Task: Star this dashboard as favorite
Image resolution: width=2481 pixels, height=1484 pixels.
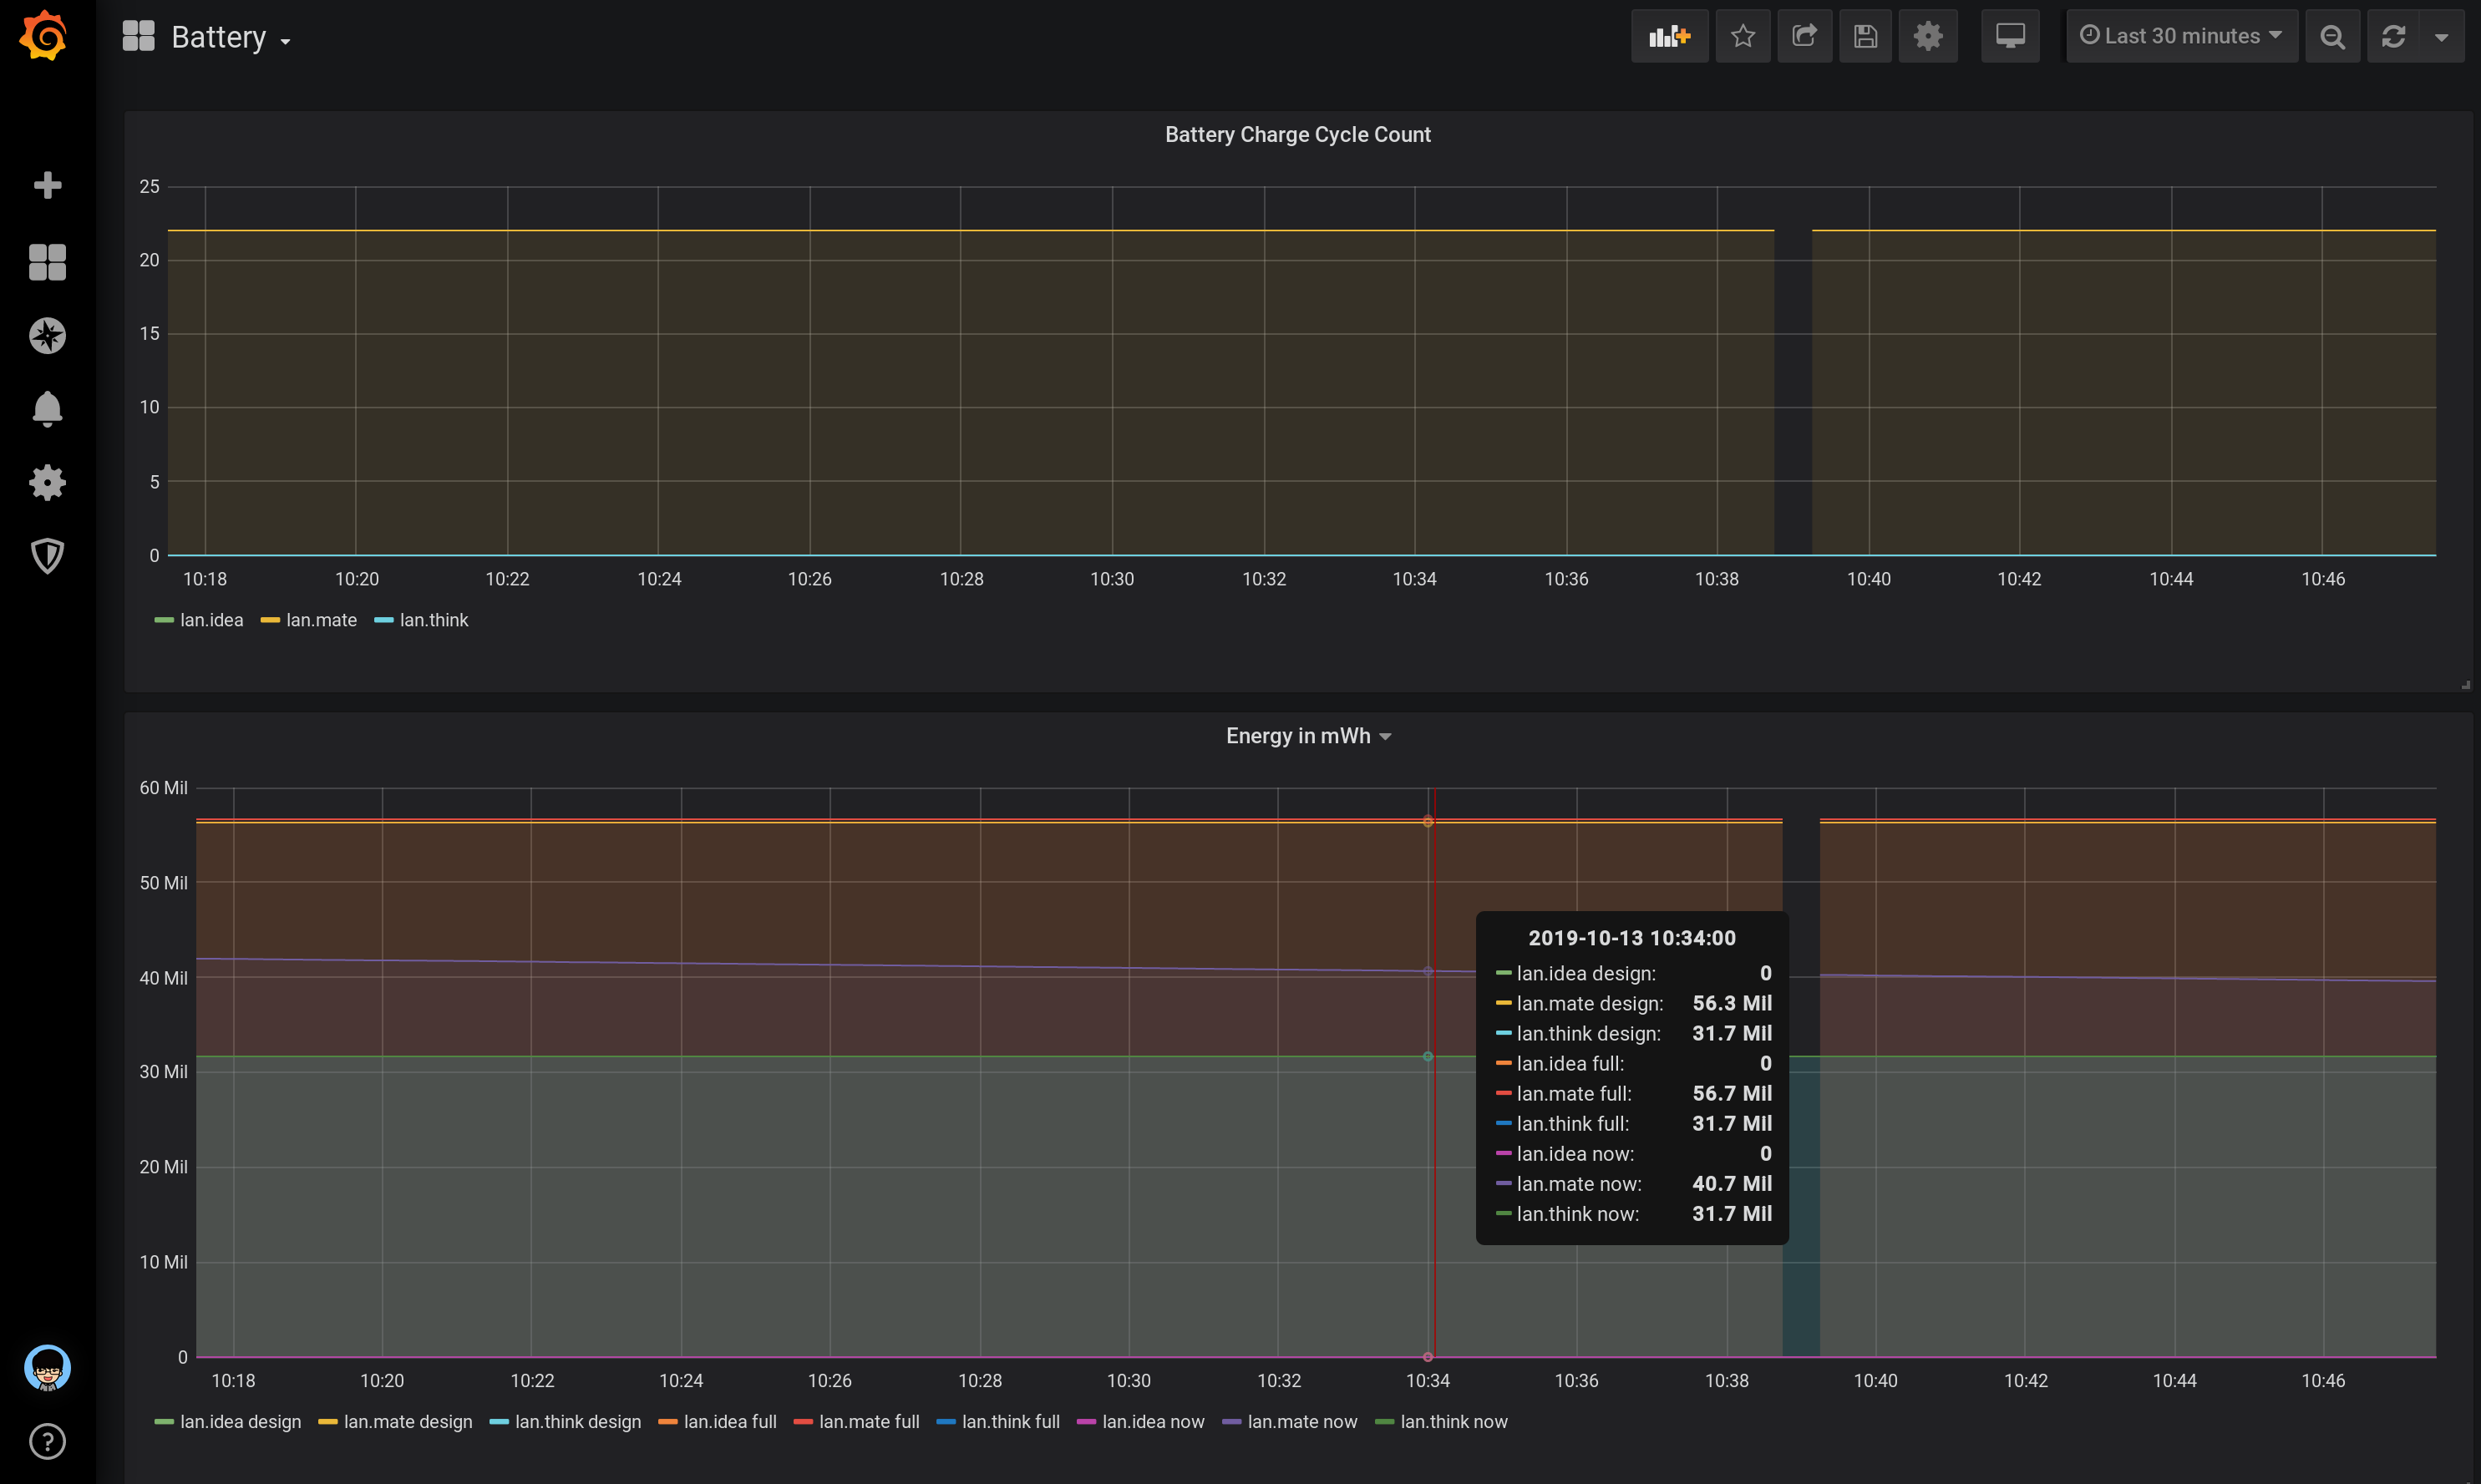Action: click(1742, 37)
